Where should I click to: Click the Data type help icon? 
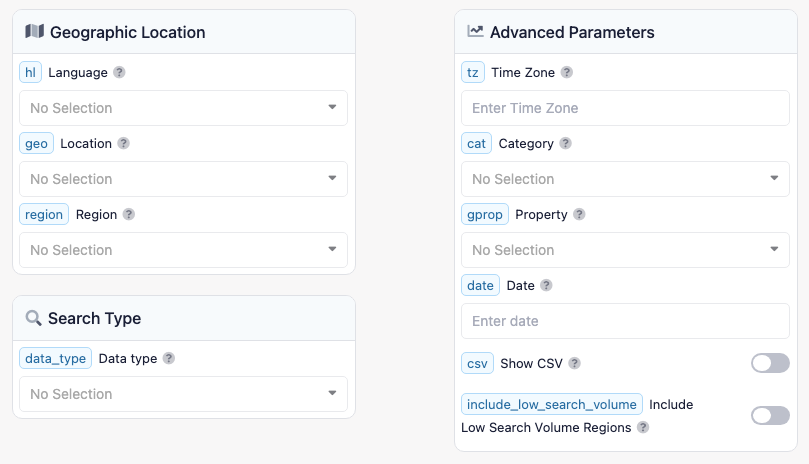pyautogui.click(x=169, y=359)
